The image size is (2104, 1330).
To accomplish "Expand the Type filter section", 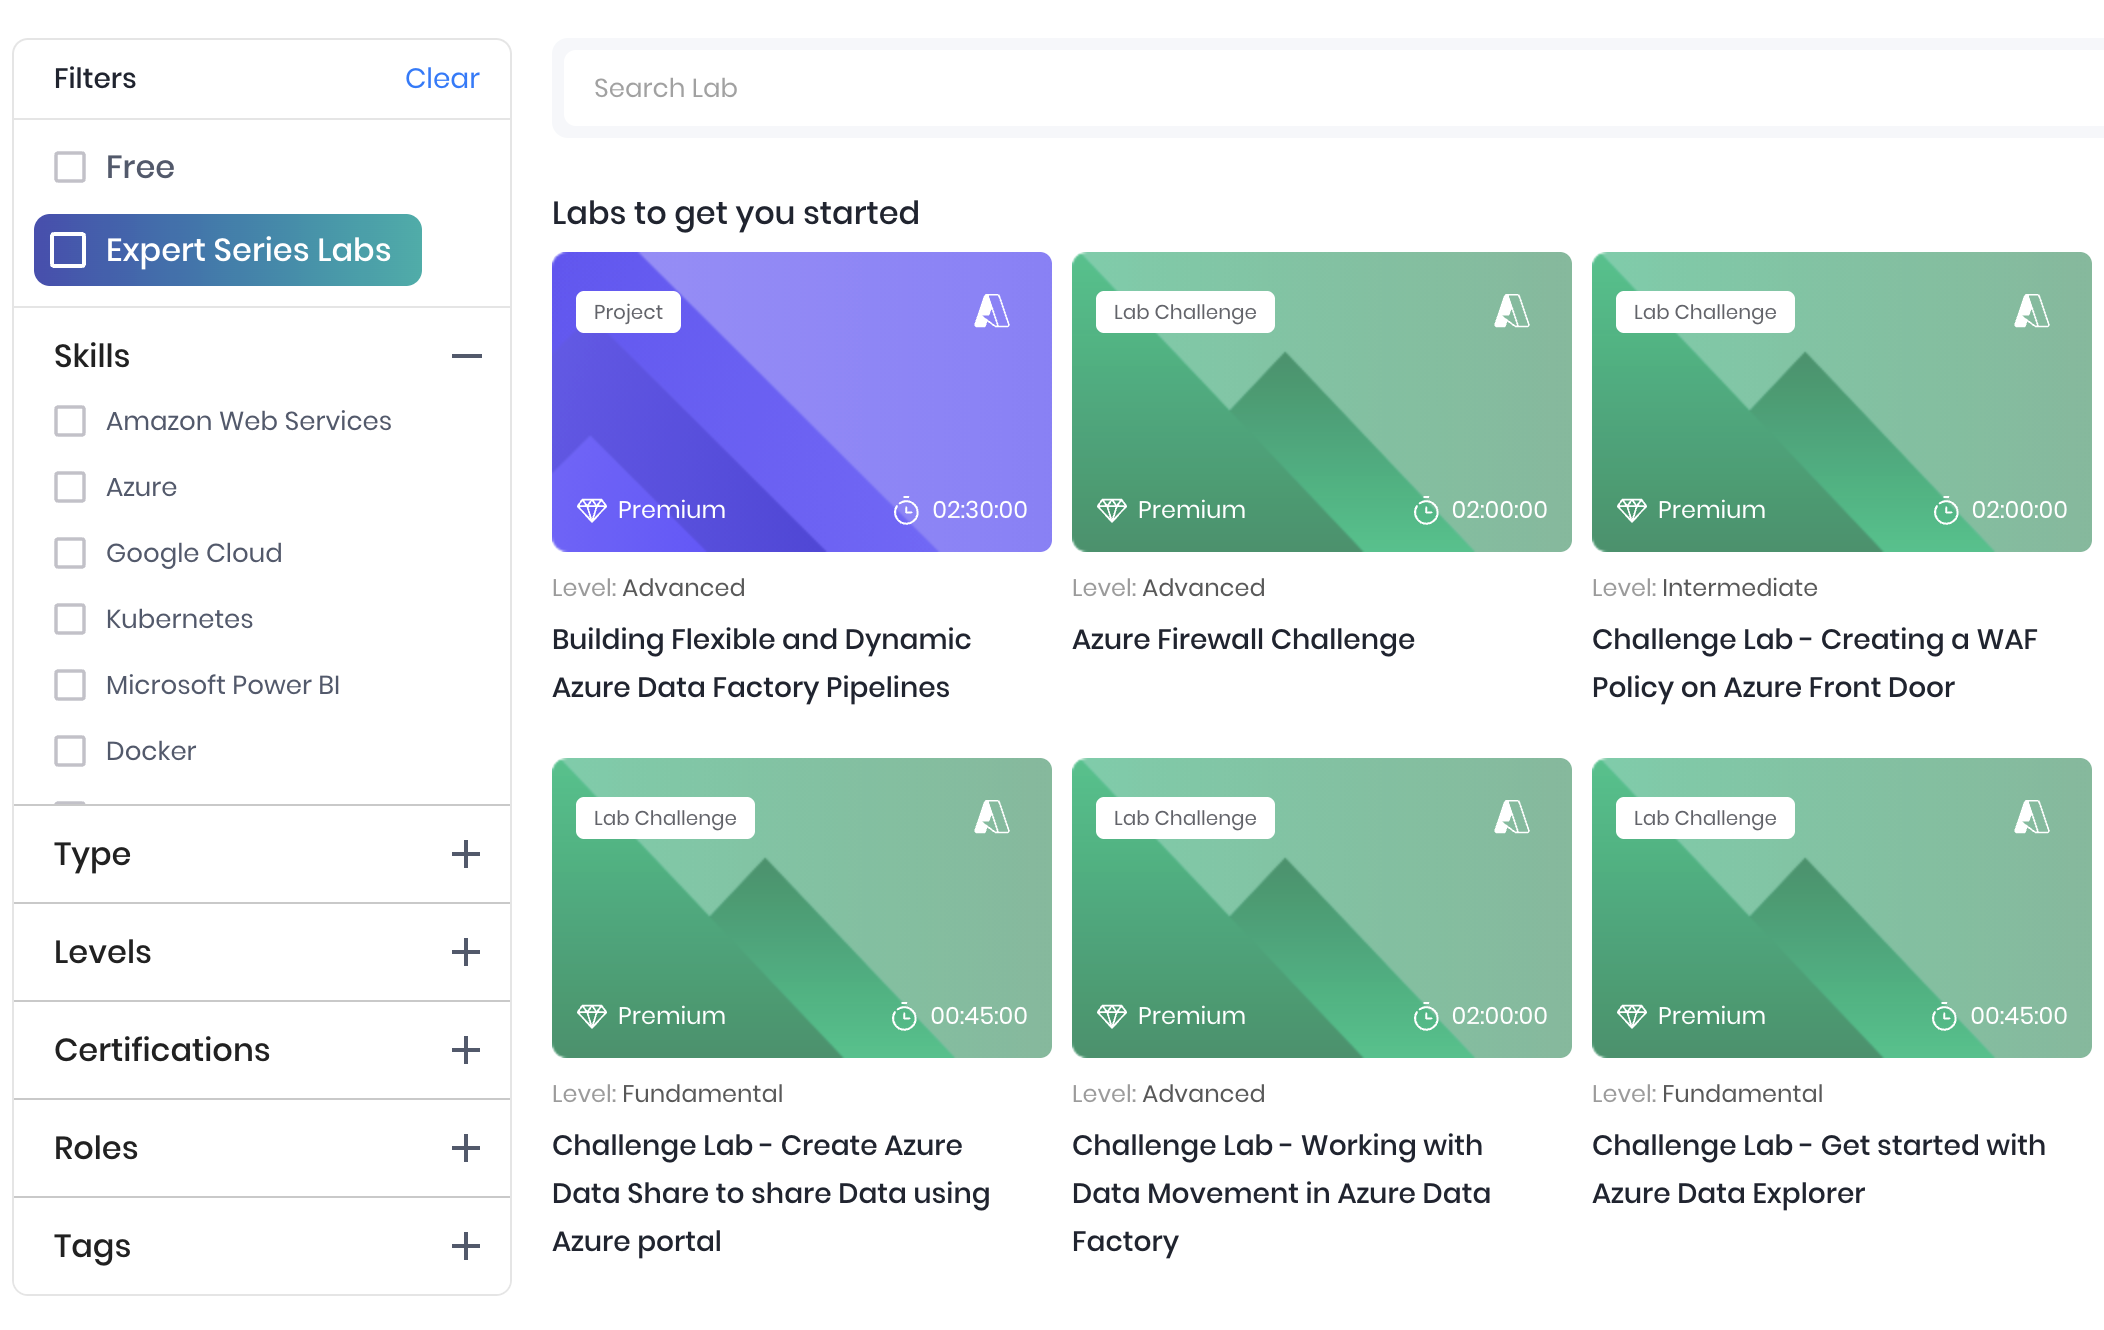I will click(x=466, y=854).
